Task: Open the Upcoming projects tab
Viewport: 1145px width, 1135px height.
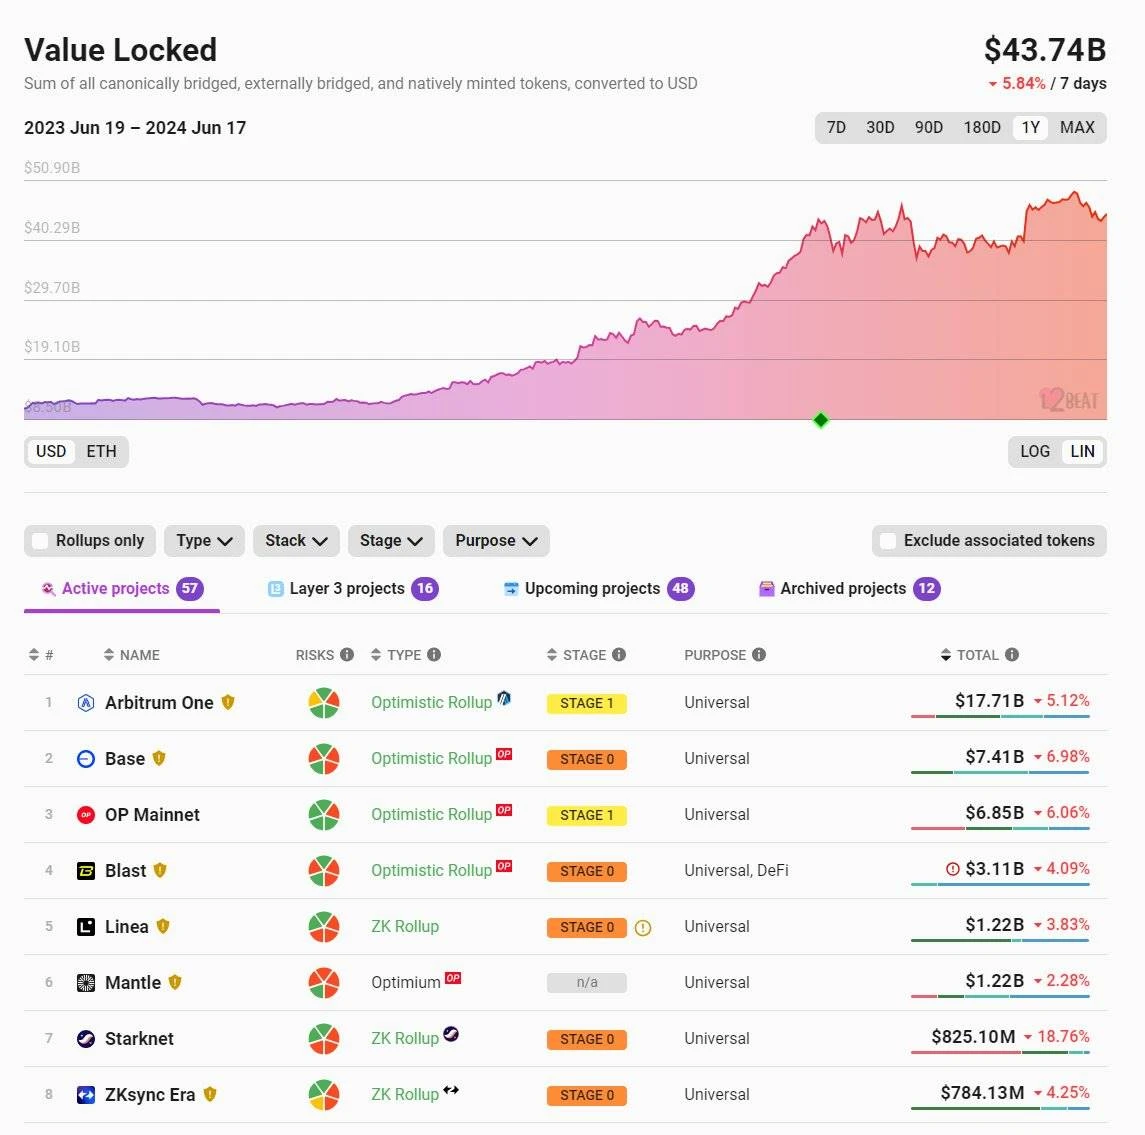Action: [x=597, y=588]
